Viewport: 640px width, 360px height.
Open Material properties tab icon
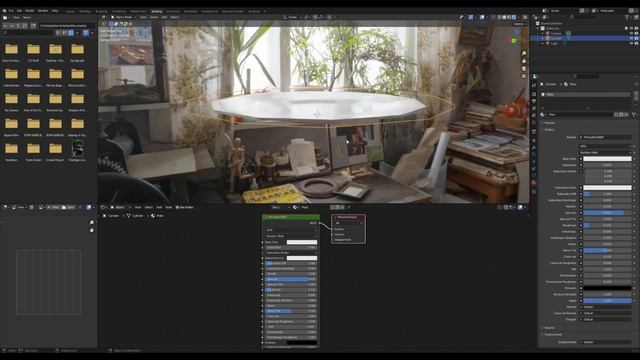tap(534, 183)
